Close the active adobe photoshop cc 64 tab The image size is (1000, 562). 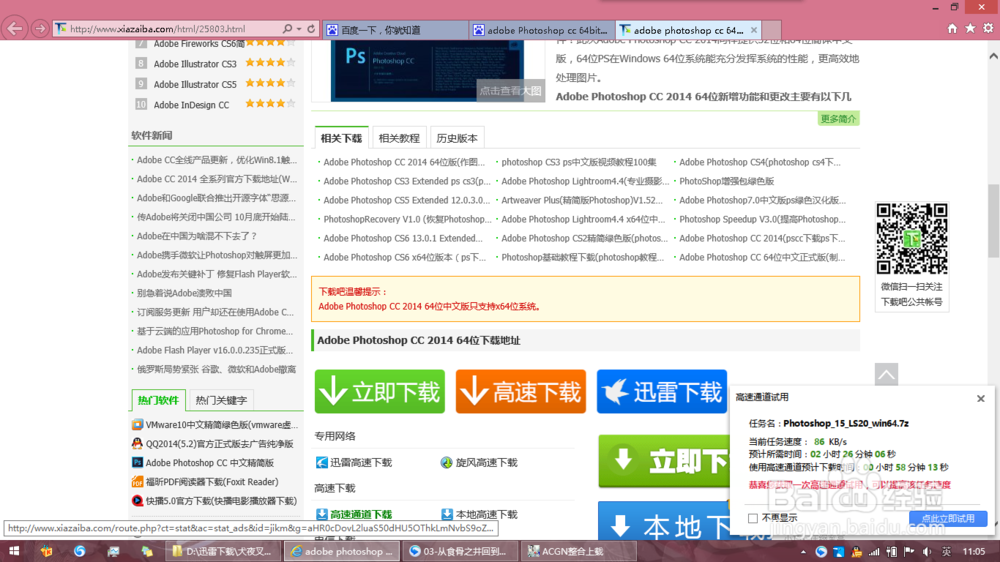pyautogui.click(x=754, y=30)
